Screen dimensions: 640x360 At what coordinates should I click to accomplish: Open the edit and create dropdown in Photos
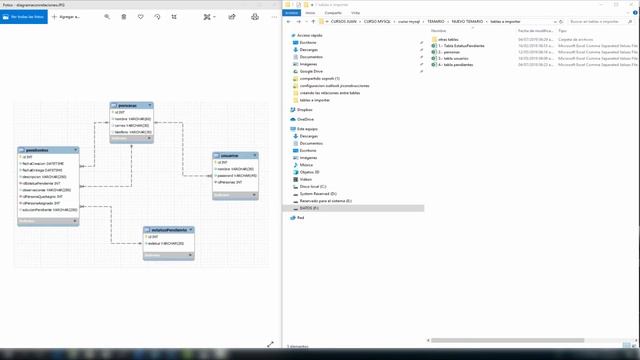coord(209,17)
